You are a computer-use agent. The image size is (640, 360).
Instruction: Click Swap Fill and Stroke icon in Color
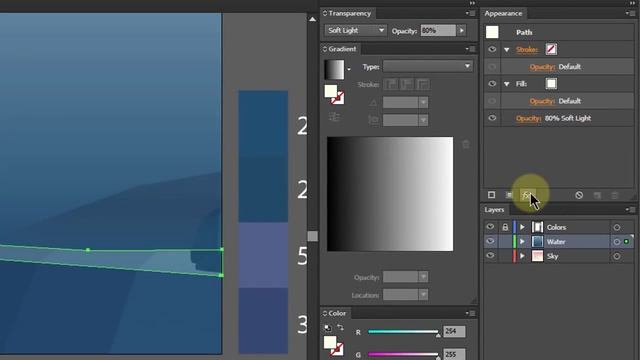tap(340, 327)
